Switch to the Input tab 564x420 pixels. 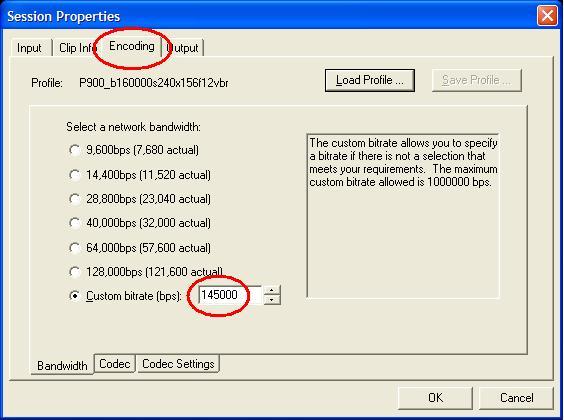(29, 48)
